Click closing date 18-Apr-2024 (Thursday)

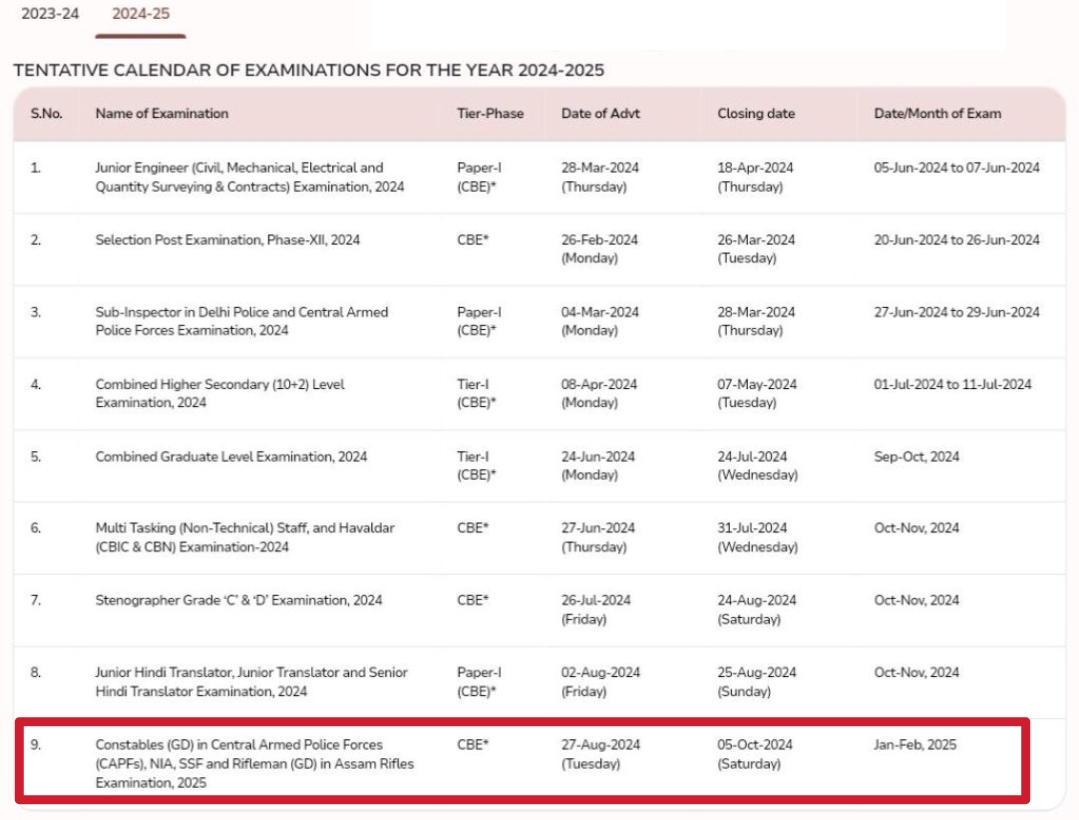pos(755,177)
